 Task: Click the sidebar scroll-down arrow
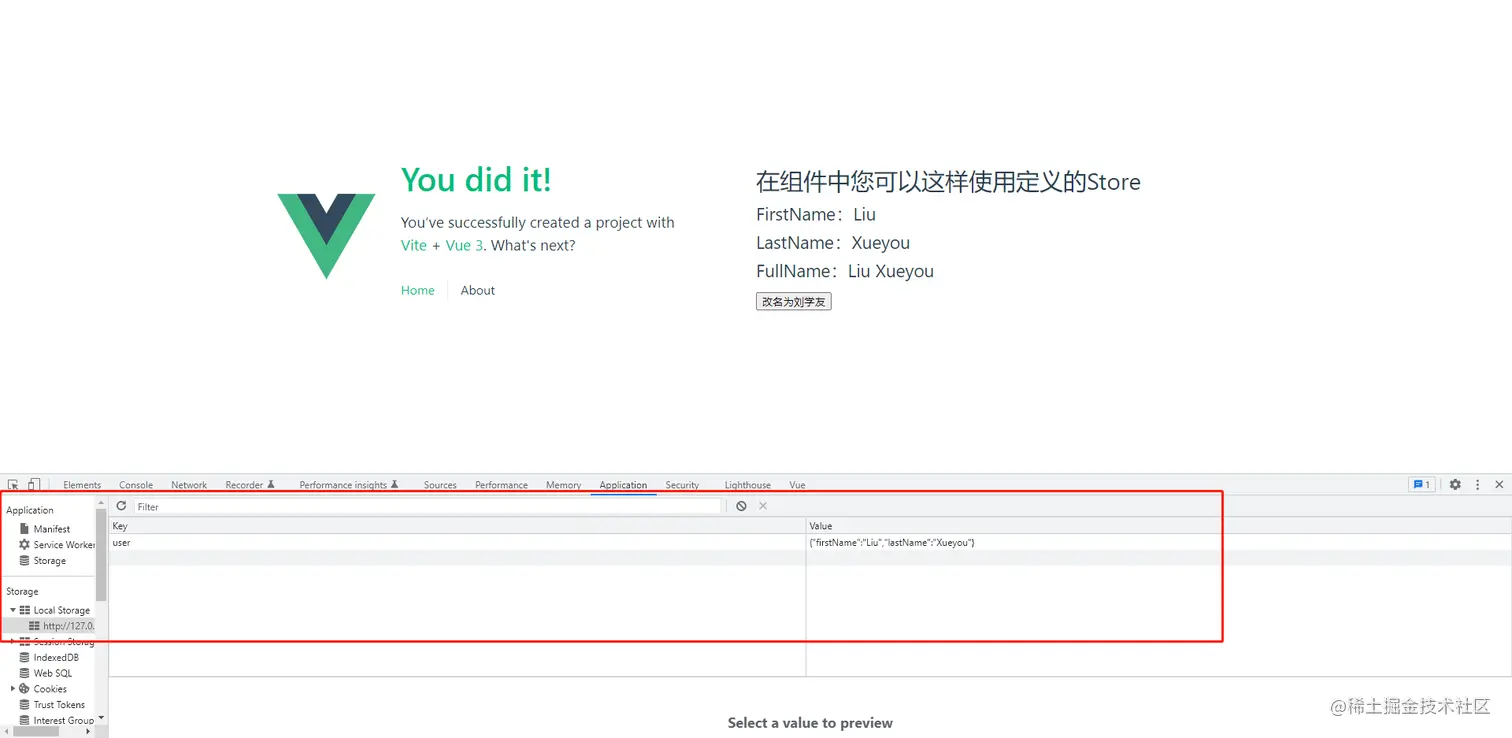point(101,718)
